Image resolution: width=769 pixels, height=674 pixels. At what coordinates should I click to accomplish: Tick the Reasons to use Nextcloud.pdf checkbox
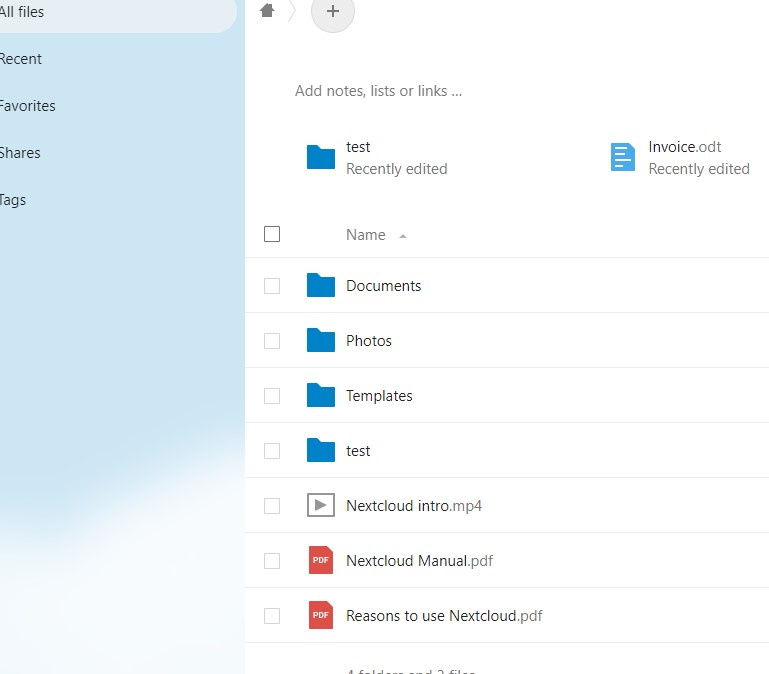[272, 615]
